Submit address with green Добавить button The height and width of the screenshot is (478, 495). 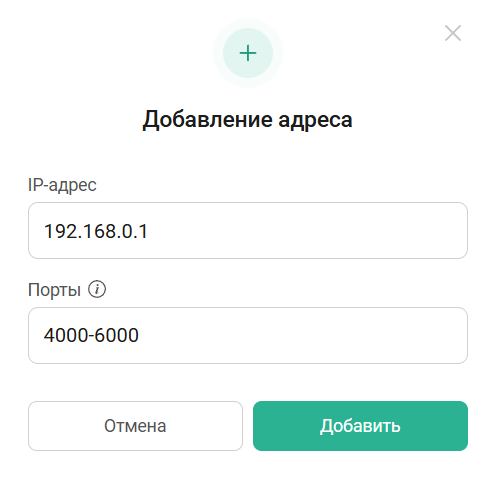pos(360,426)
